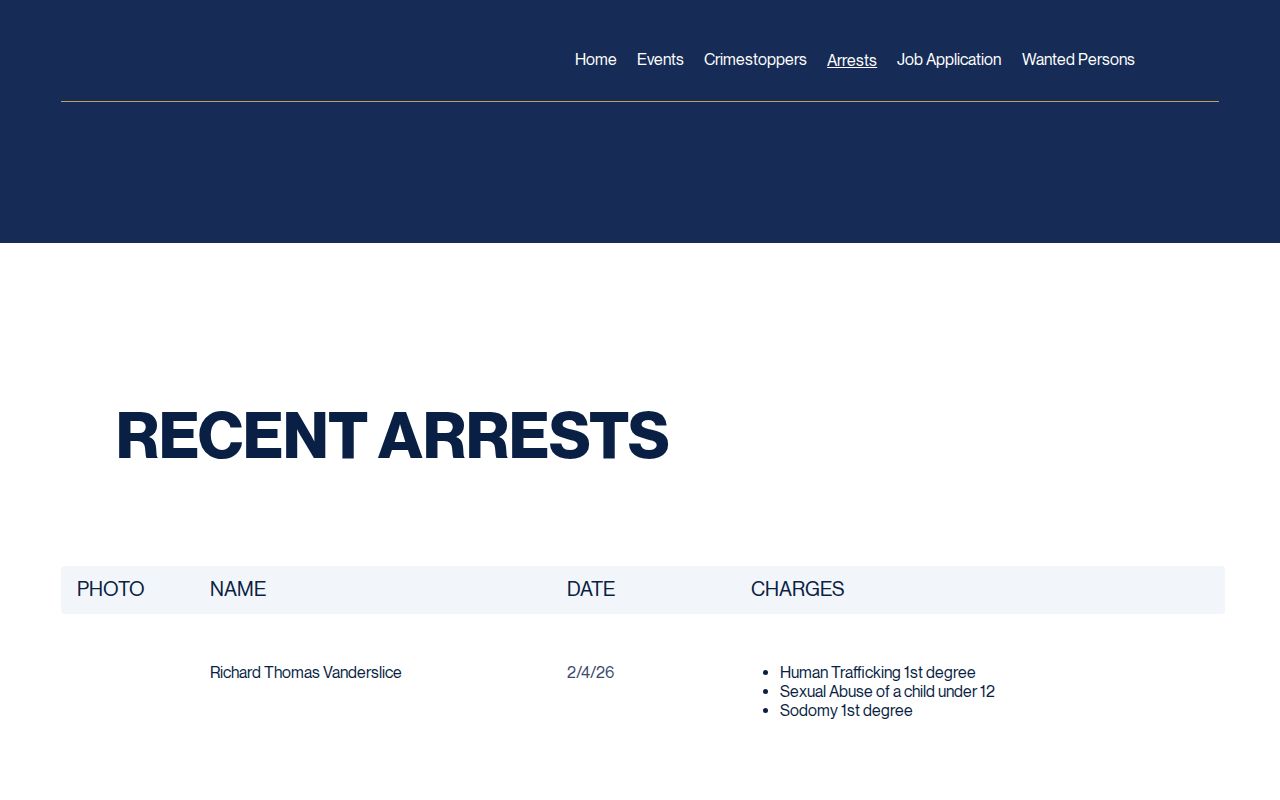
Task: Open the Home navigation link
Action: pos(595,60)
